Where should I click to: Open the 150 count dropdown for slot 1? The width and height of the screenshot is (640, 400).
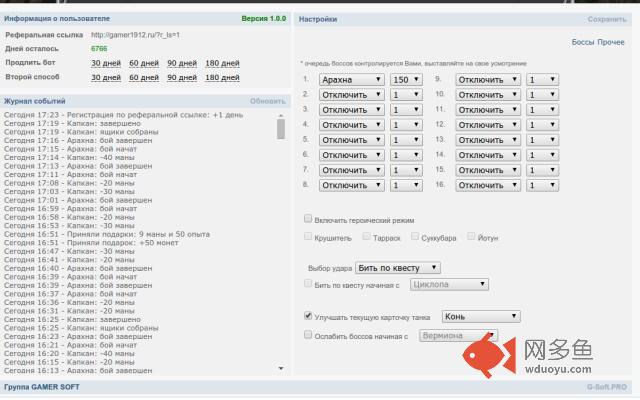point(406,80)
